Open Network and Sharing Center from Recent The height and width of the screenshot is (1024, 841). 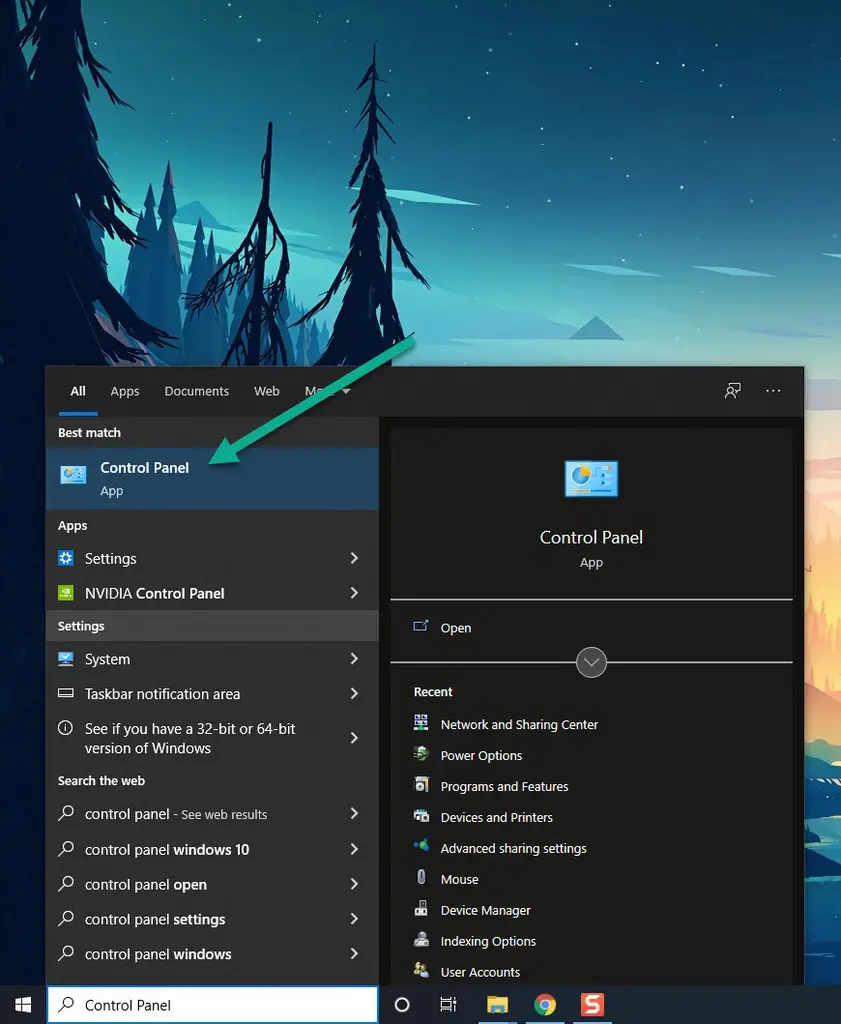pyautogui.click(x=519, y=724)
